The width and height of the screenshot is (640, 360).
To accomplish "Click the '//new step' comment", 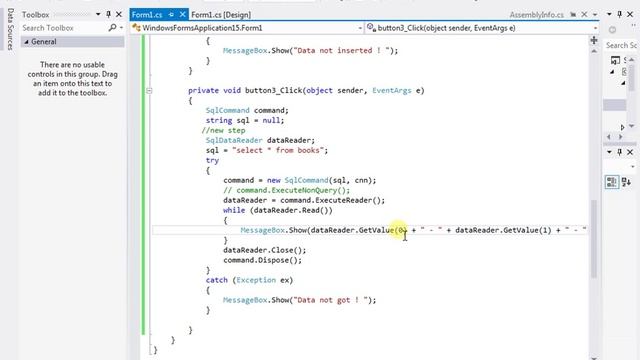I will (x=223, y=131).
